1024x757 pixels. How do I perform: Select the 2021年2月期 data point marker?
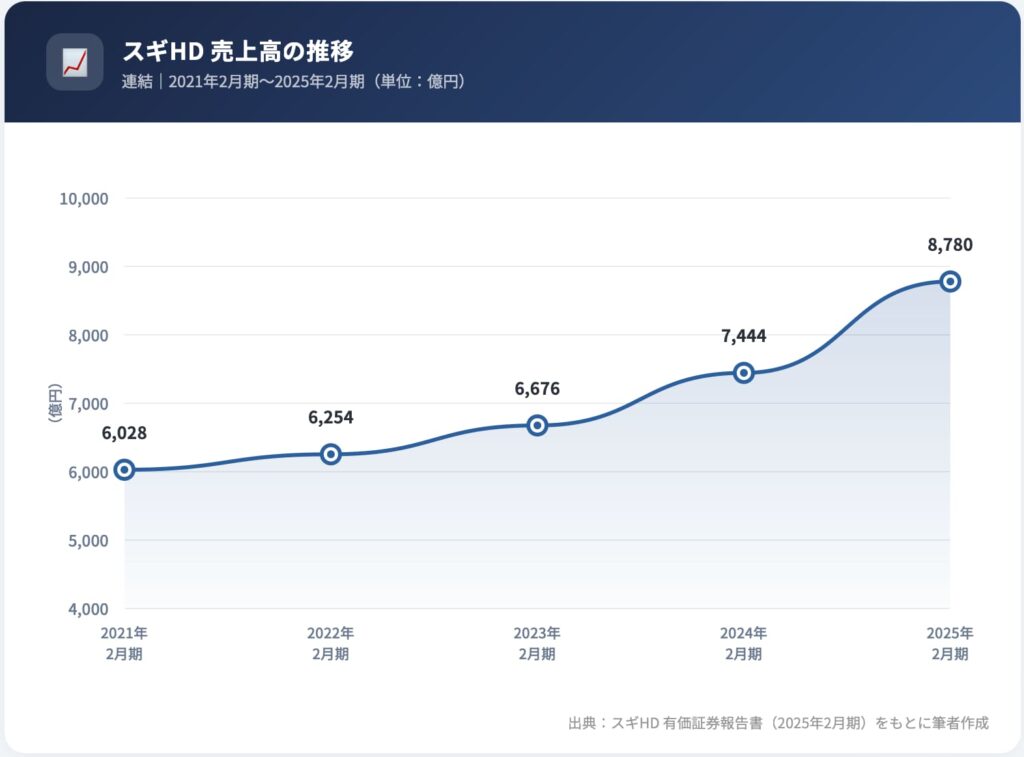[x=124, y=470]
